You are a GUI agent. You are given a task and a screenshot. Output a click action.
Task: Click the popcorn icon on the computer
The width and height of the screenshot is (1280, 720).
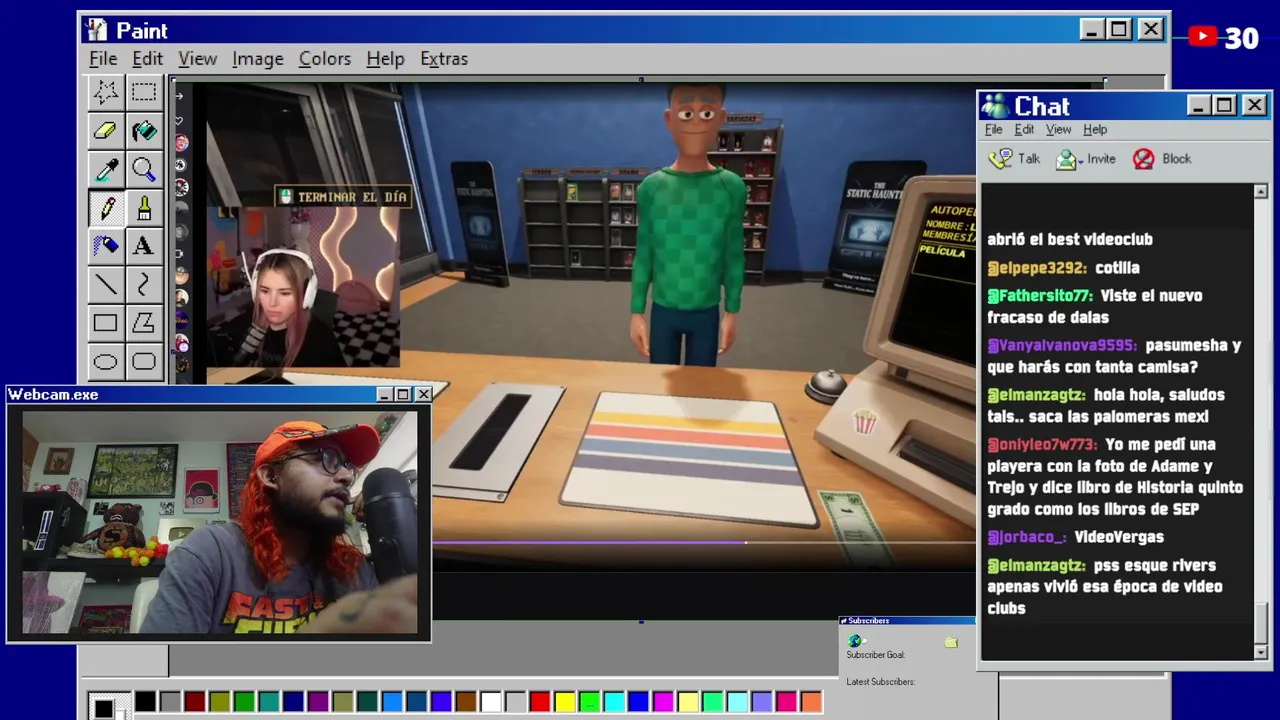point(865,421)
